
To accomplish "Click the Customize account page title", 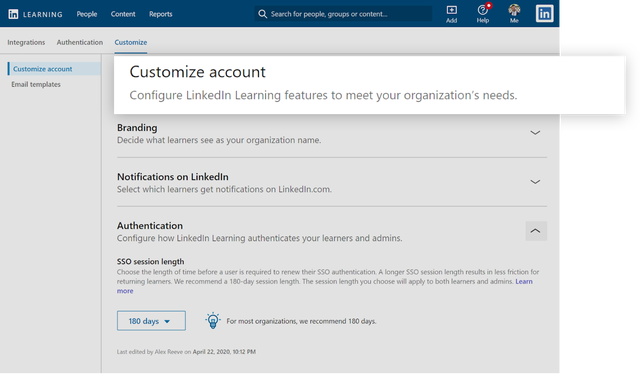I will (x=198, y=72).
